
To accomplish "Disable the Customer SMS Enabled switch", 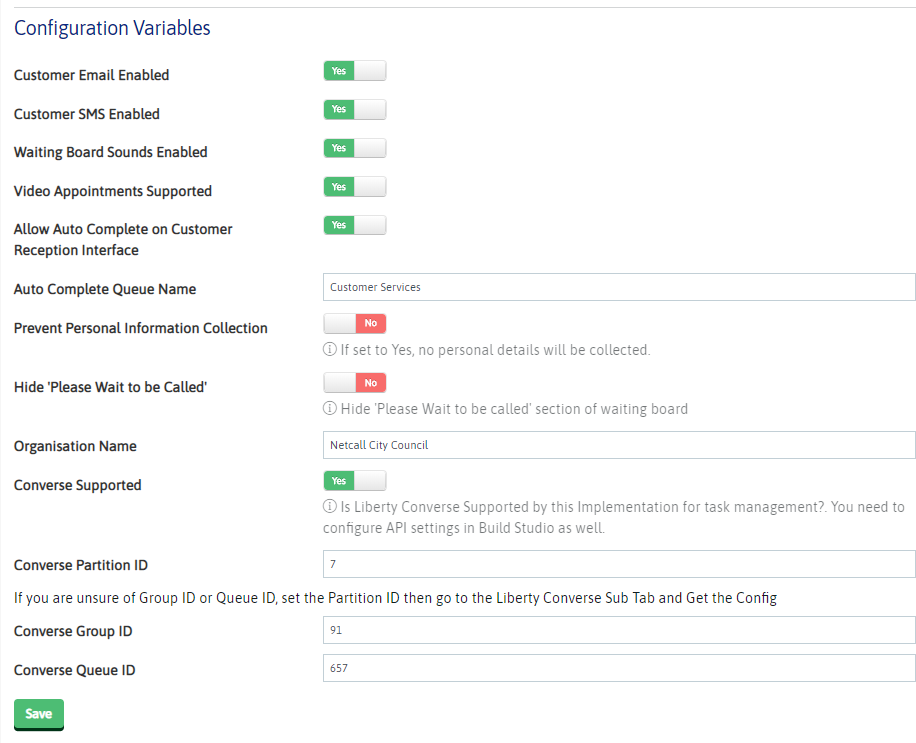I will click(354, 110).
